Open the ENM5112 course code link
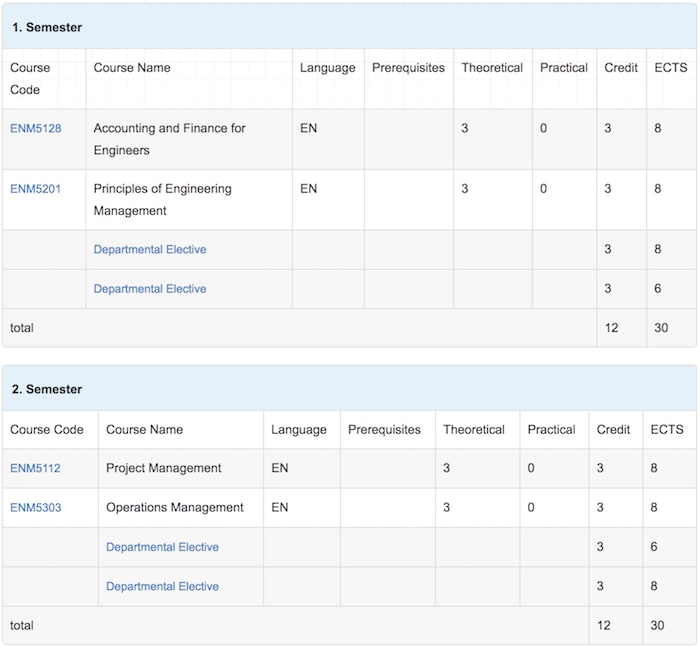Screen dimensions: 700x647 coord(35,468)
